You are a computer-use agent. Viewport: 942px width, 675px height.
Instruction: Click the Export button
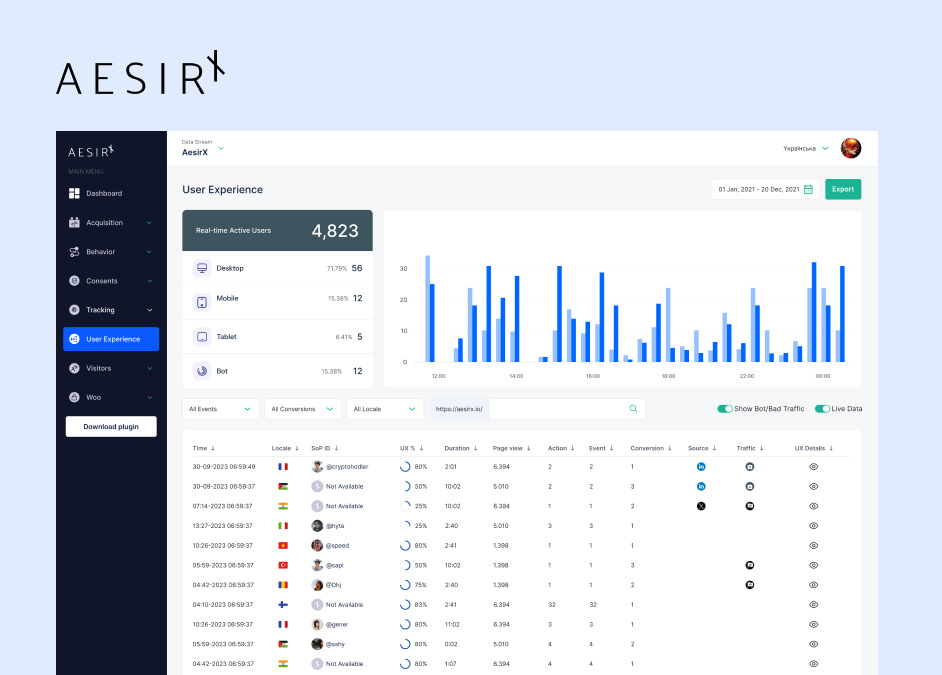(x=843, y=189)
